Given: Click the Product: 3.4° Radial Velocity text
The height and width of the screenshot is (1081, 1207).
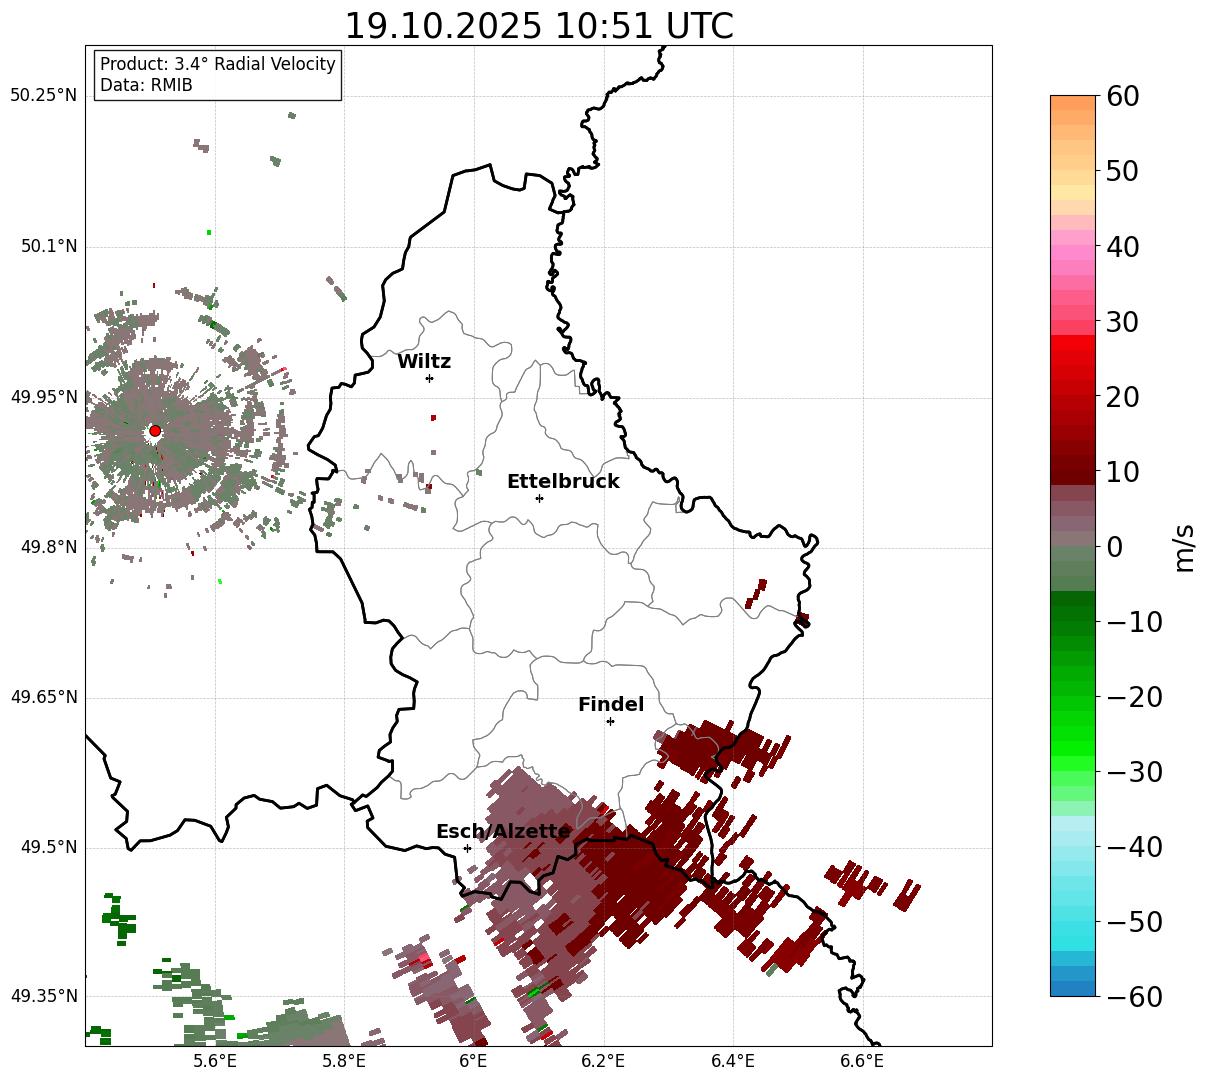Looking at the screenshot, I should pos(218,64).
